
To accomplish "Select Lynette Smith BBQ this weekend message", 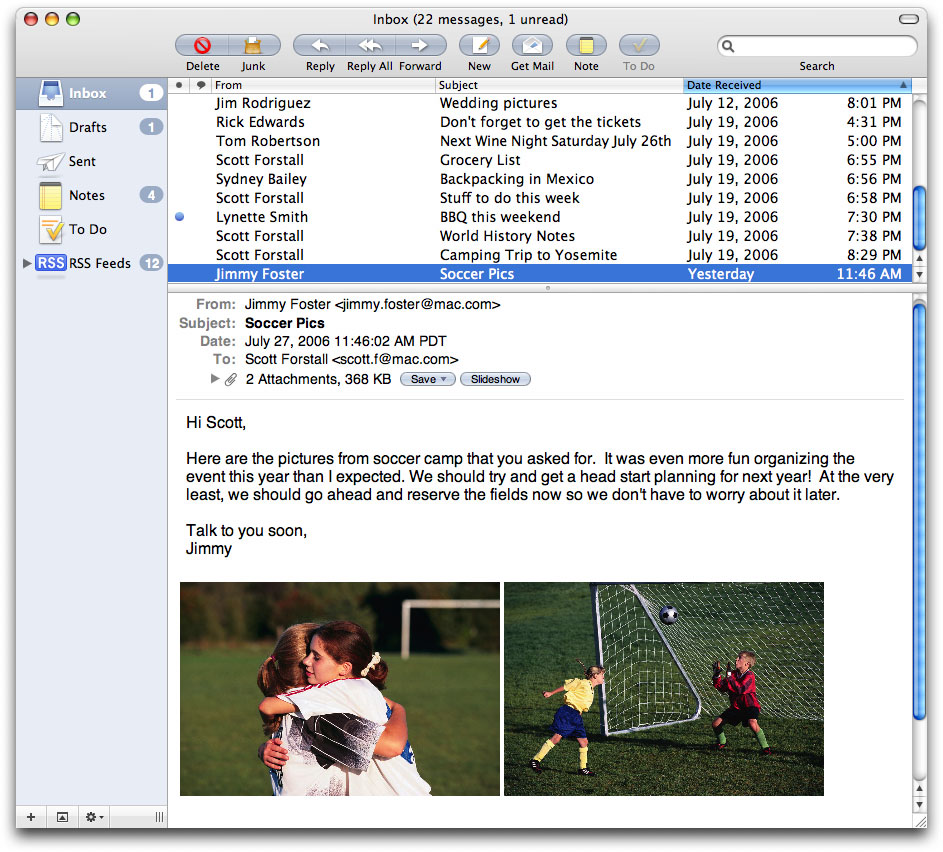I will coord(540,217).
